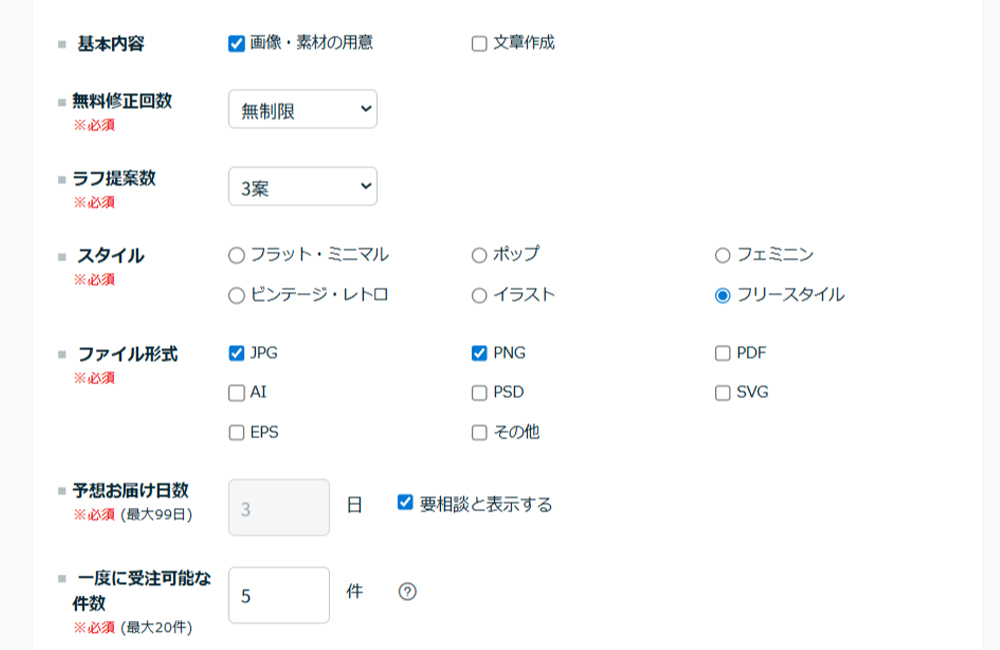The image size is (1000, 650).
Task: Enable the 文章作成 checkbox
Action: click(x=479, y=43)
